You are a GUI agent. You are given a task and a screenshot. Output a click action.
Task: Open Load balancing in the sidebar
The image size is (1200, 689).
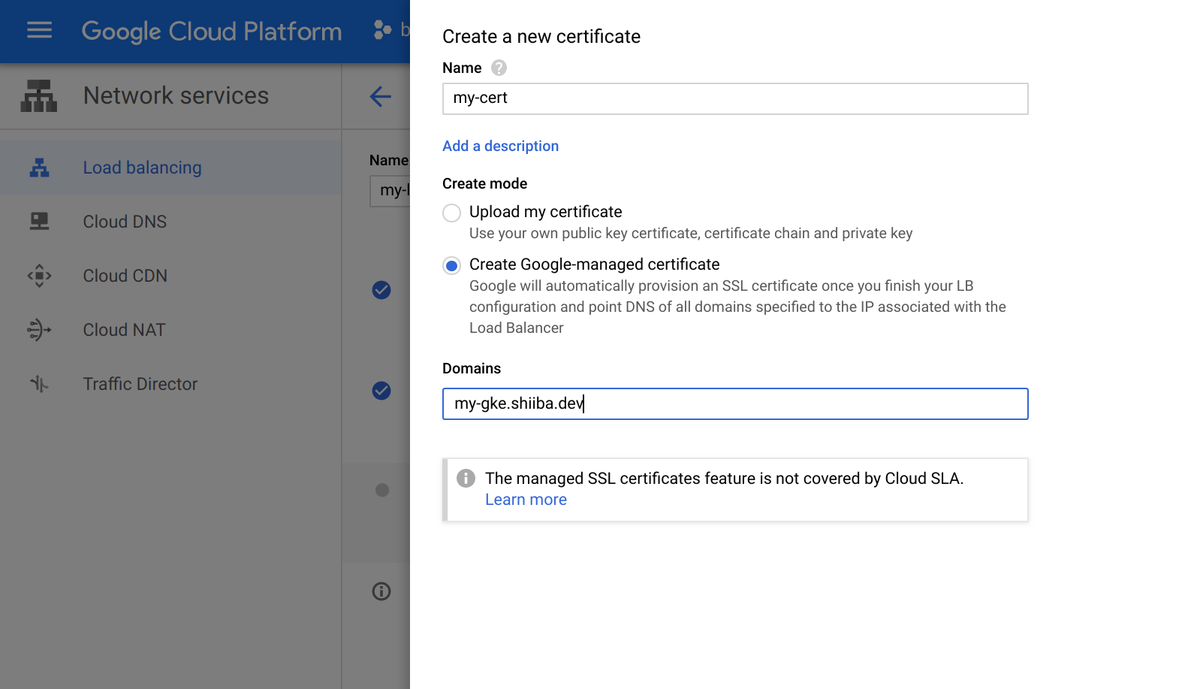170,168
